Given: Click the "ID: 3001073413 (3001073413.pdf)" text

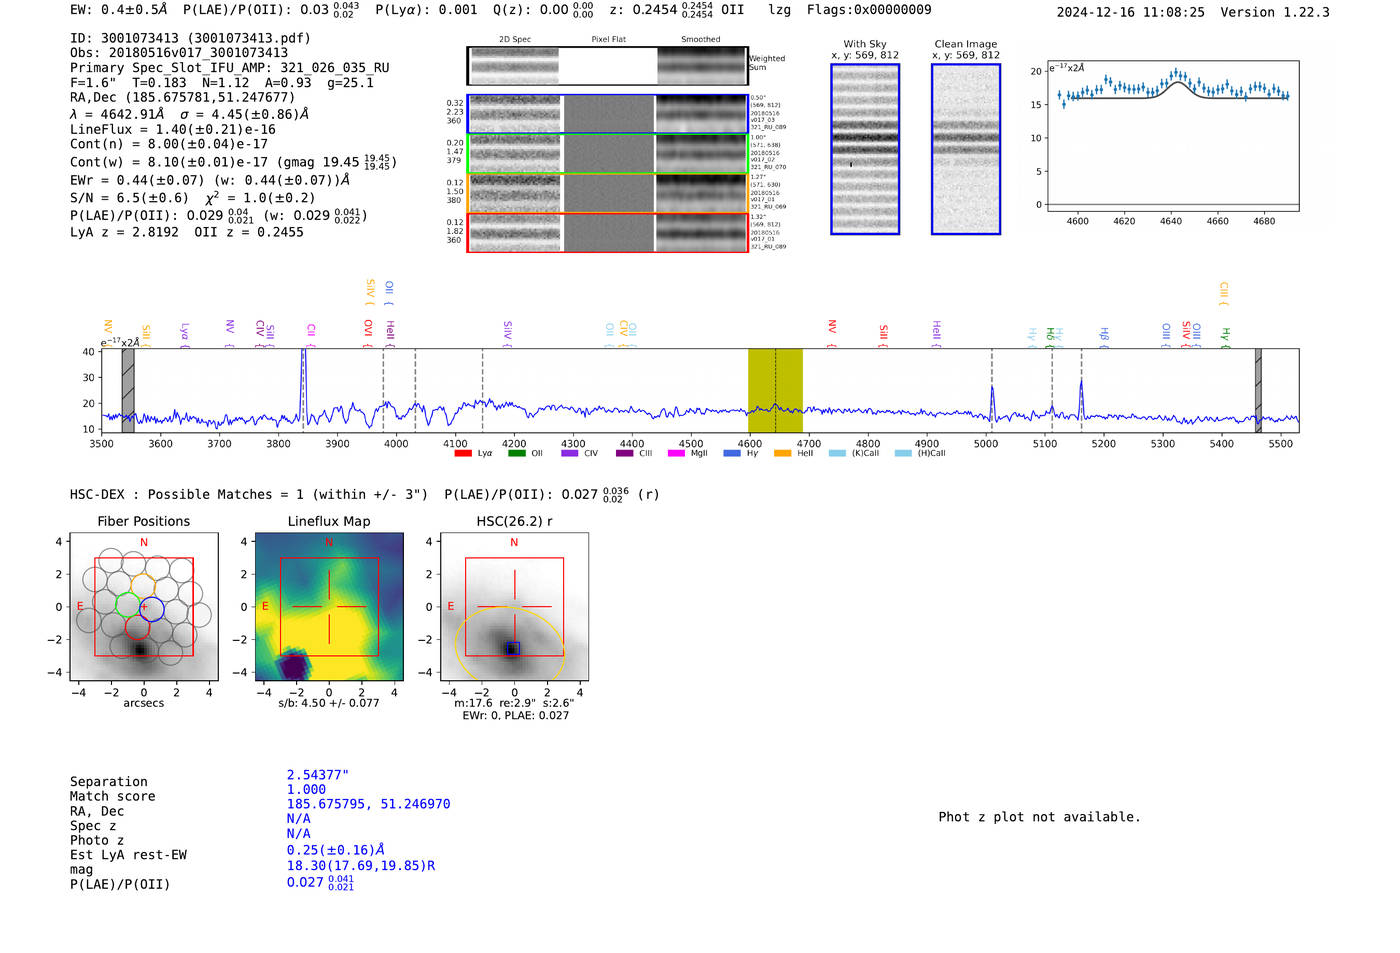Looking at the screenshot, I should (190, 38).
